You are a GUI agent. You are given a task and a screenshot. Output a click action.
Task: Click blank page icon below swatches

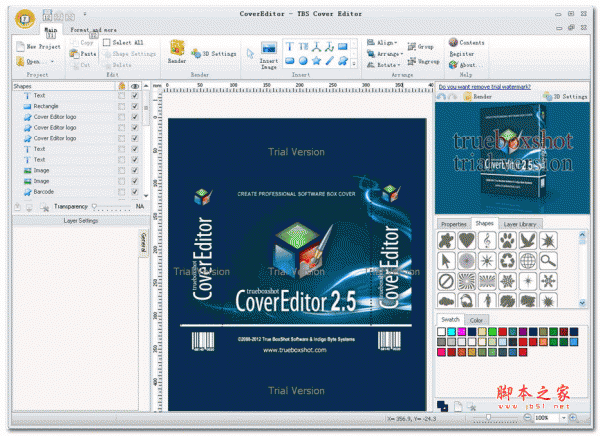point(458,406)
